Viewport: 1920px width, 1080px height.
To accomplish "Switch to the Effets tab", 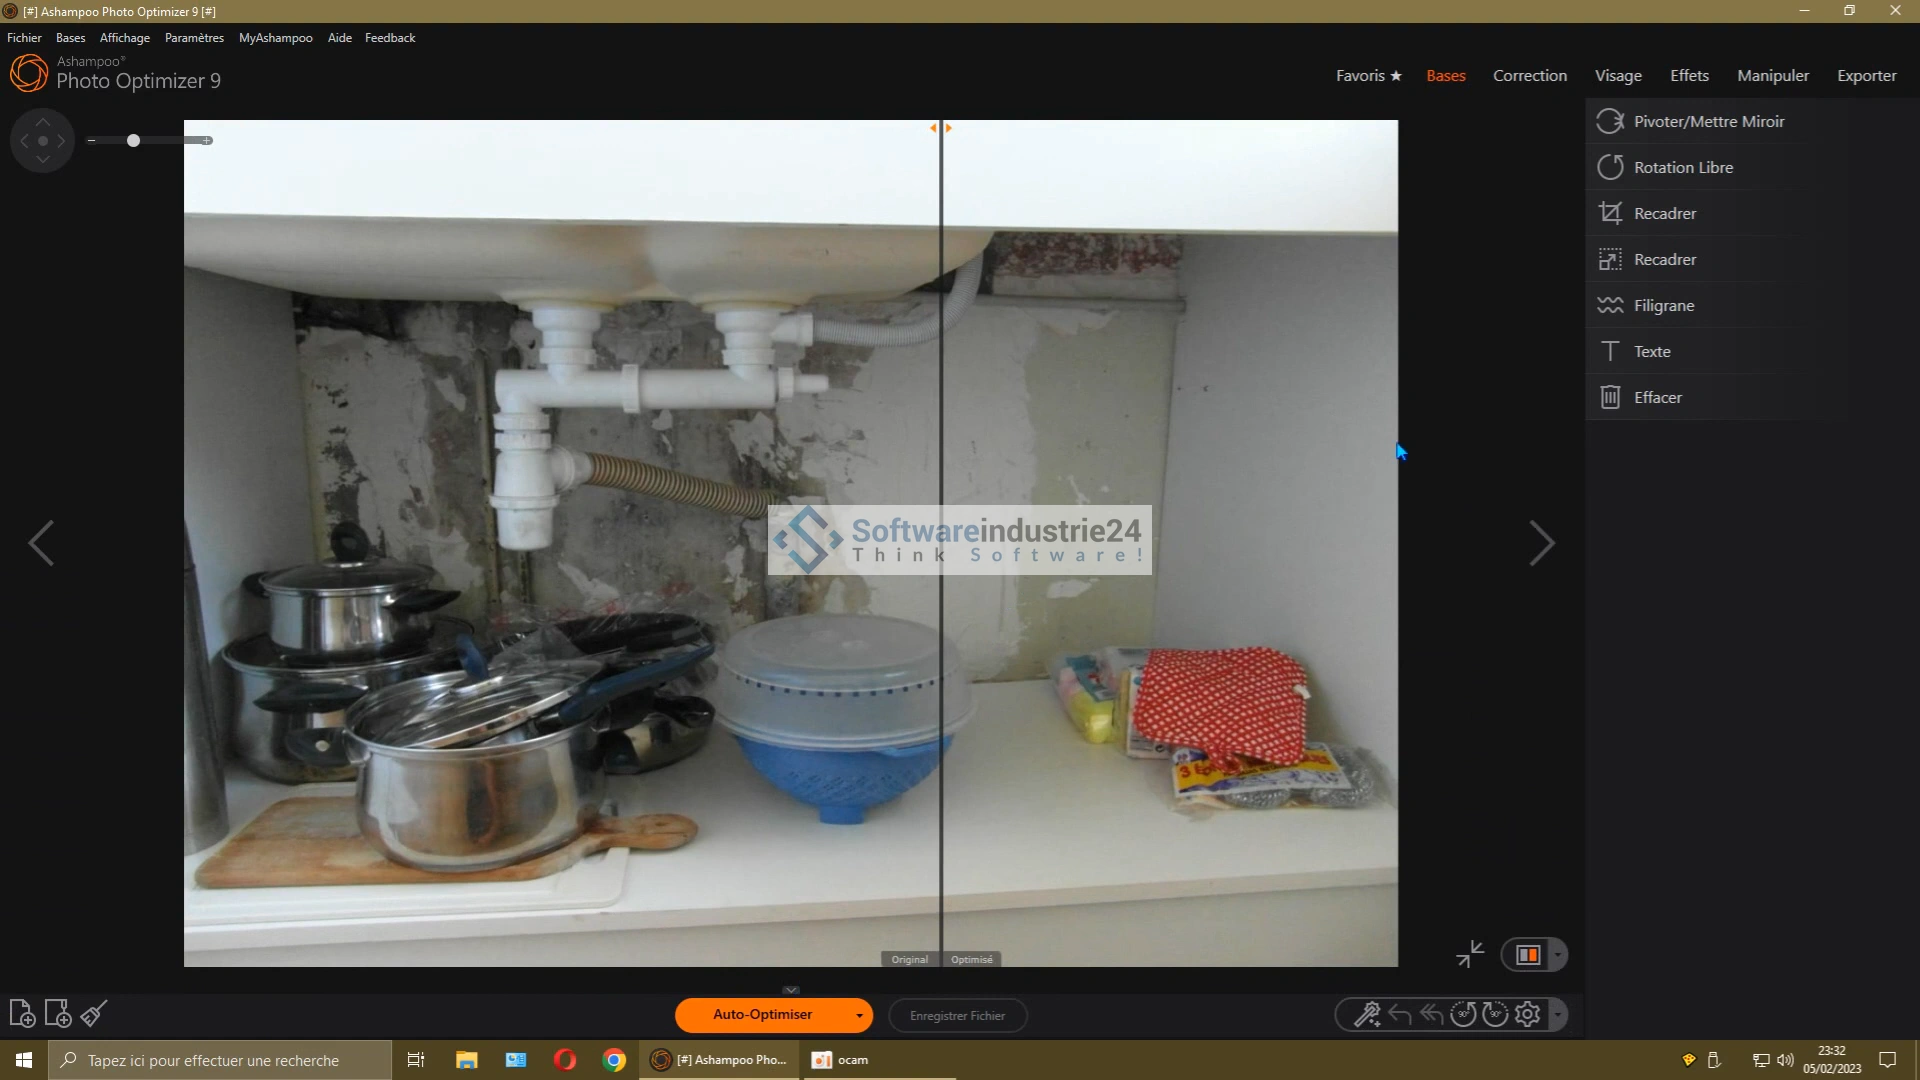I will [x=1689, y=76].
